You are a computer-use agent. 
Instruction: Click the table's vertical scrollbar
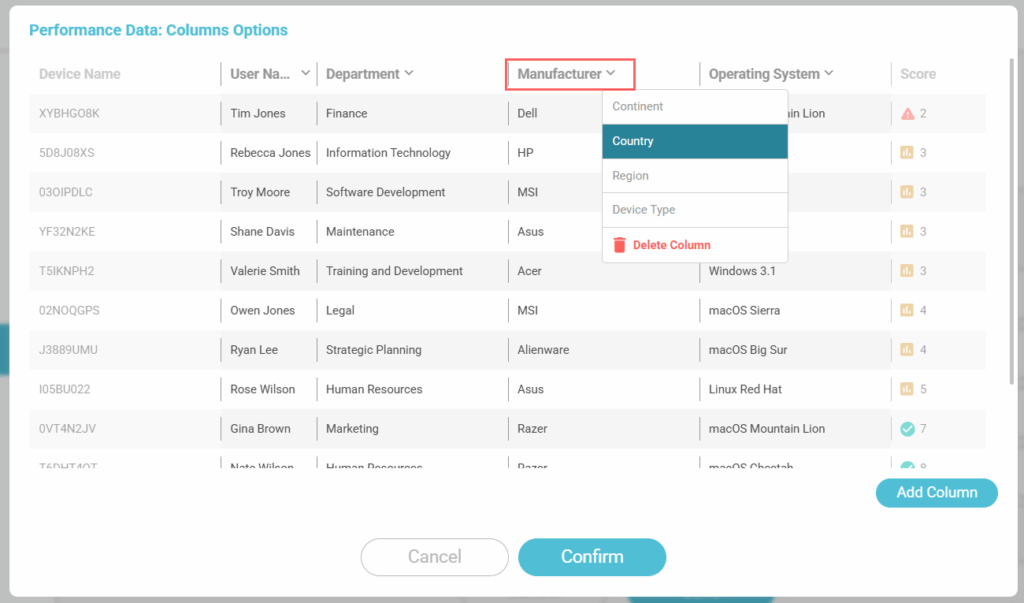1012,220
